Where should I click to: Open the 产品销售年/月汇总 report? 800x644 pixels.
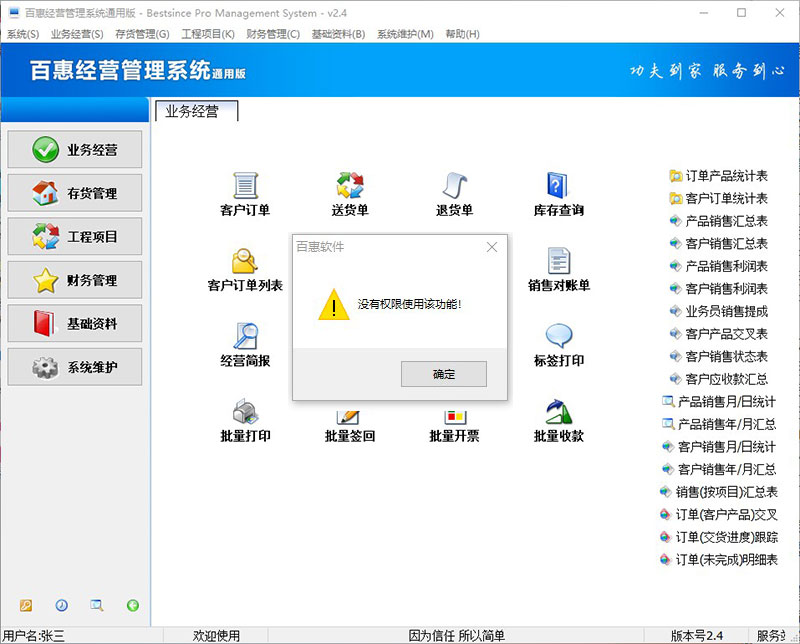718,424
